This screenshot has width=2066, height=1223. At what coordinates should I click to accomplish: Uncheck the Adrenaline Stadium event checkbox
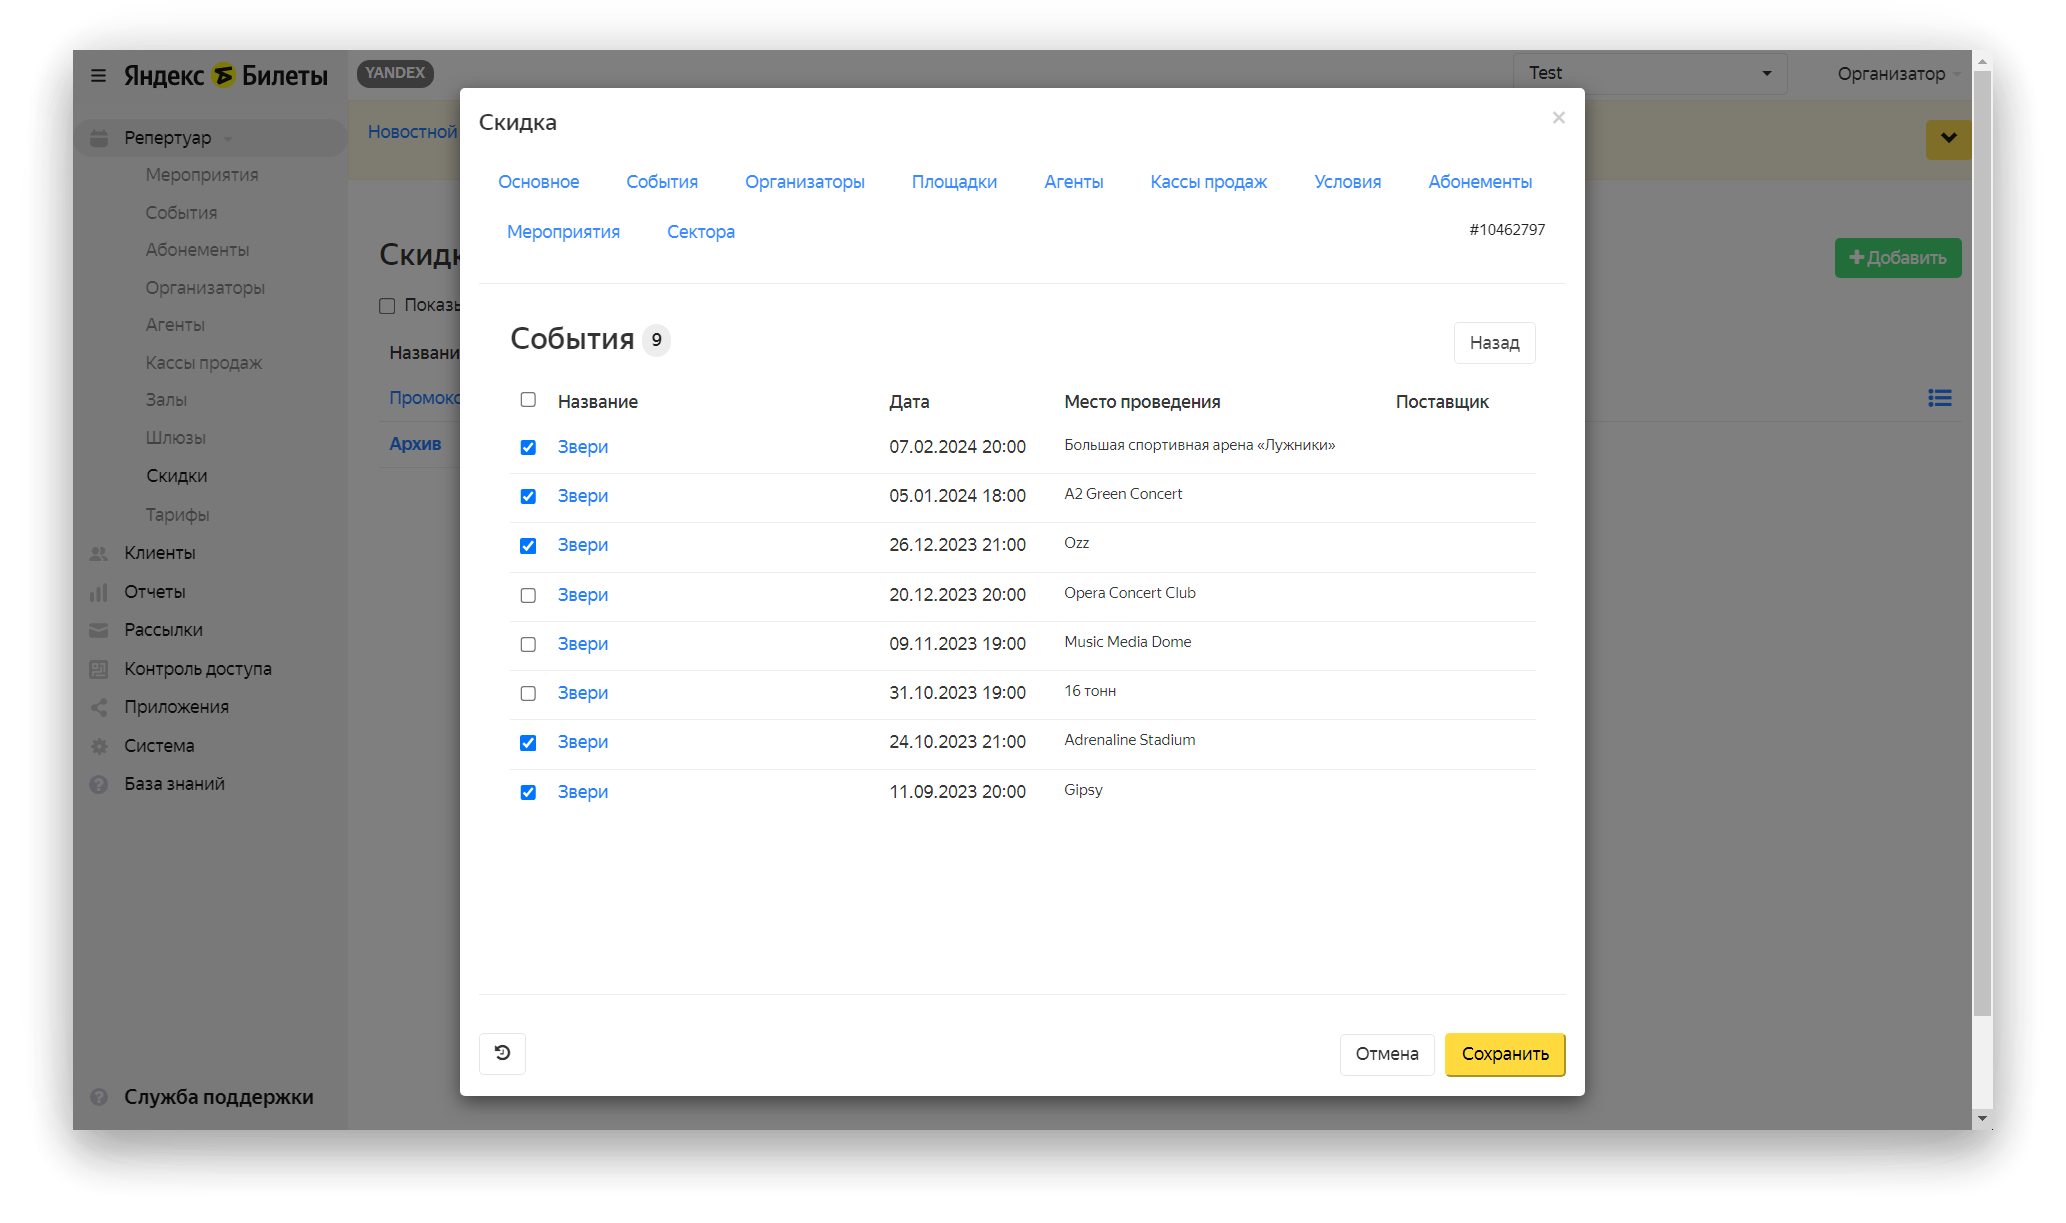point(528,742)
